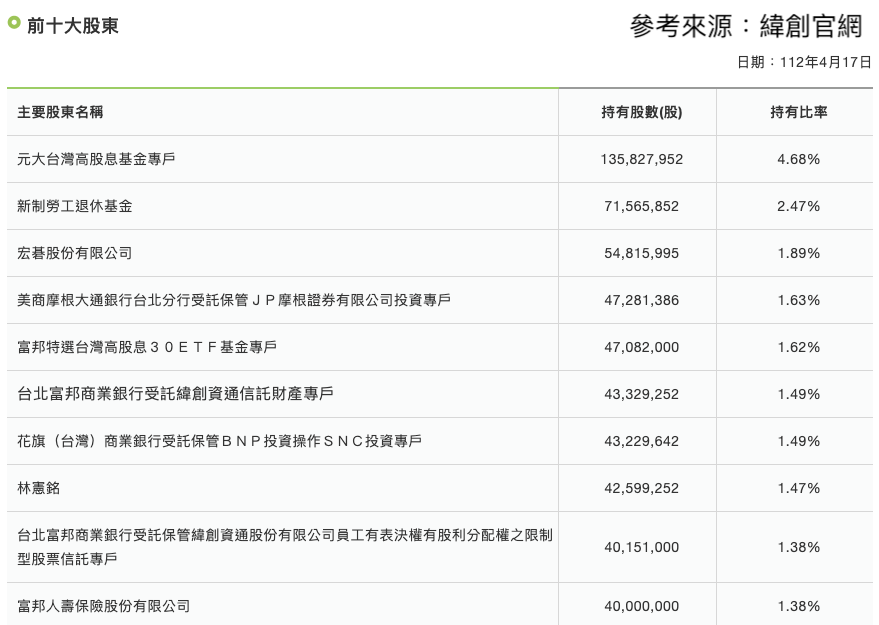
Task: Select the row 台北富邦商業銀行受託緯創資通信託財產專戶
Action: pyautogui.click(x=175, y=394)
